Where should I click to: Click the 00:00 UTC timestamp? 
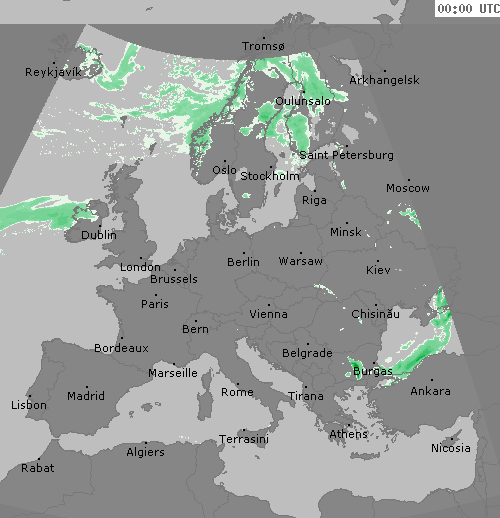[x=468, y=8]
